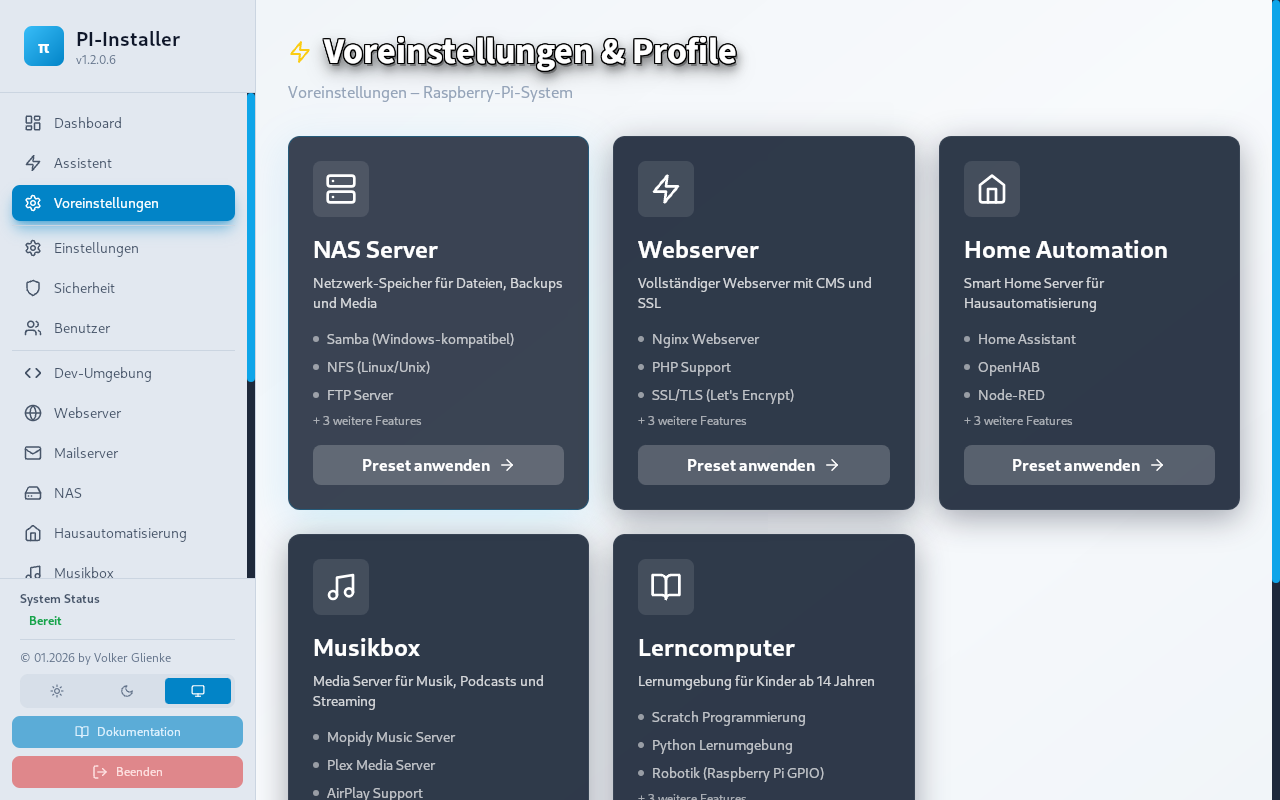Click 'Home Assistant' feature text
This screenshot has width=1280, height=800.
click(1027, 339)
